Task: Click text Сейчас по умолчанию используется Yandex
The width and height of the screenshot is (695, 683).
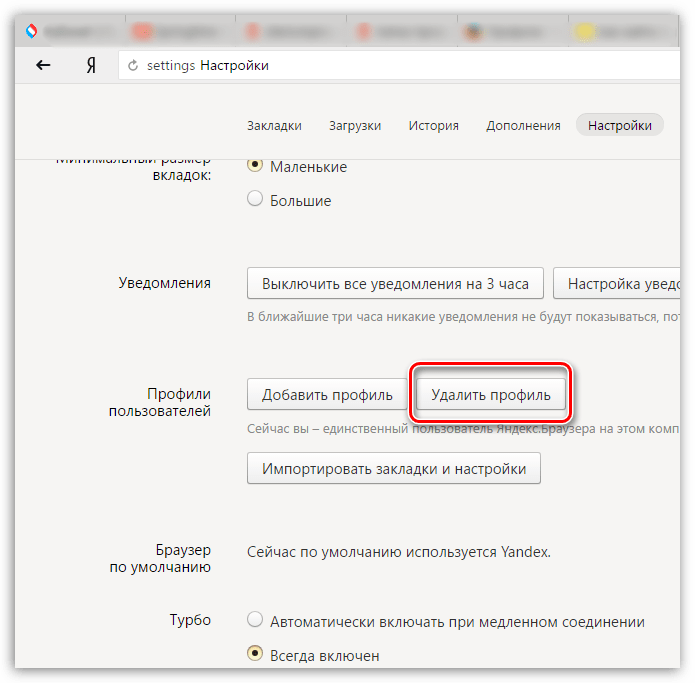Action: coord(398,552)
